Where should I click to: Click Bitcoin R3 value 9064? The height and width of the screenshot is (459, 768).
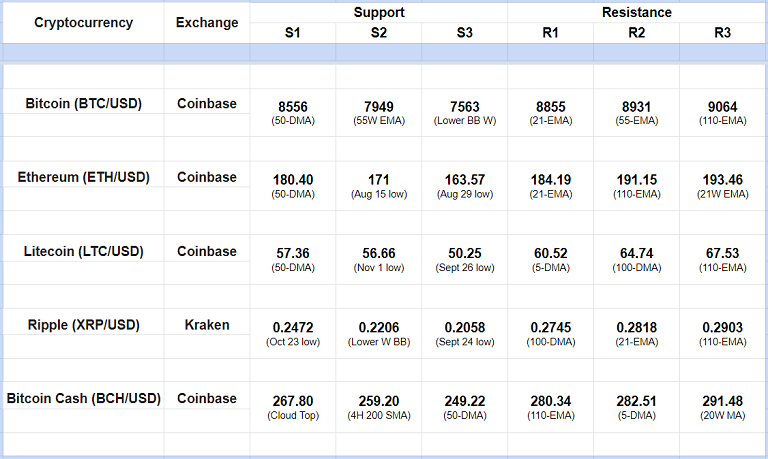coord(723,104)
